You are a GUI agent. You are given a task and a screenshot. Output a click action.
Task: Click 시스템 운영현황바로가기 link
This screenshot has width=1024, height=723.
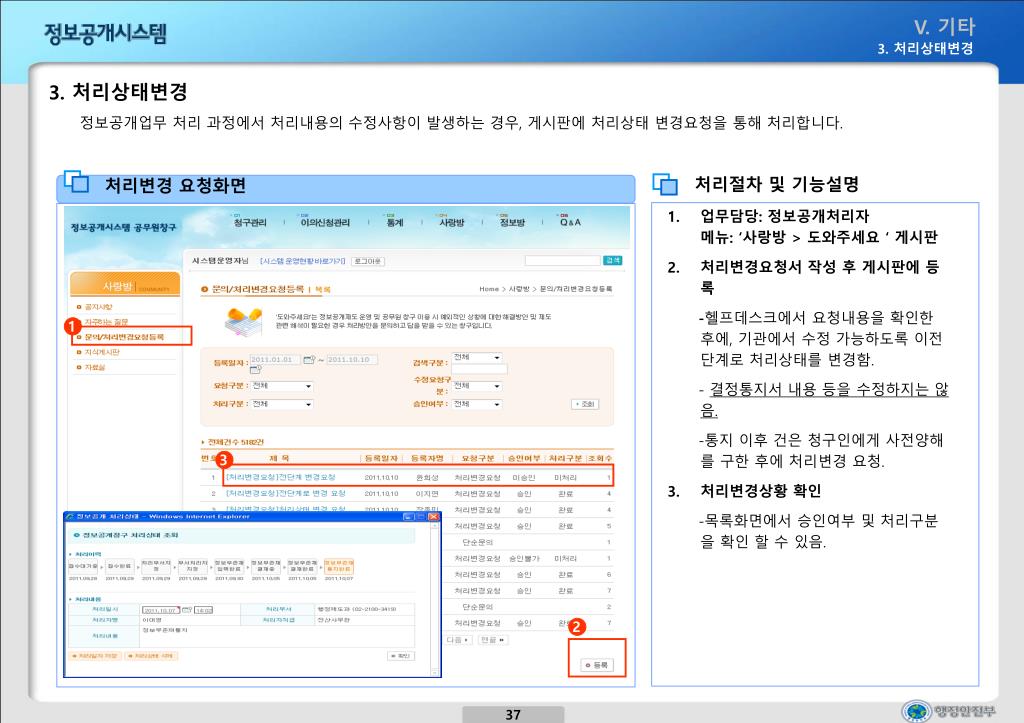coord(302,261)
